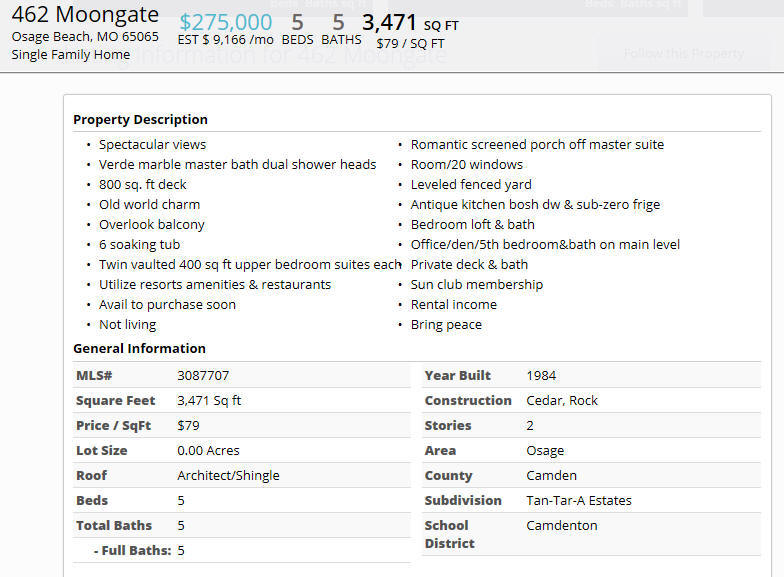The height and width of the screenshot is (577, 784).
Task: Click Square Feet value '3,471 Sq ft'
Action: tap(209, 400)
